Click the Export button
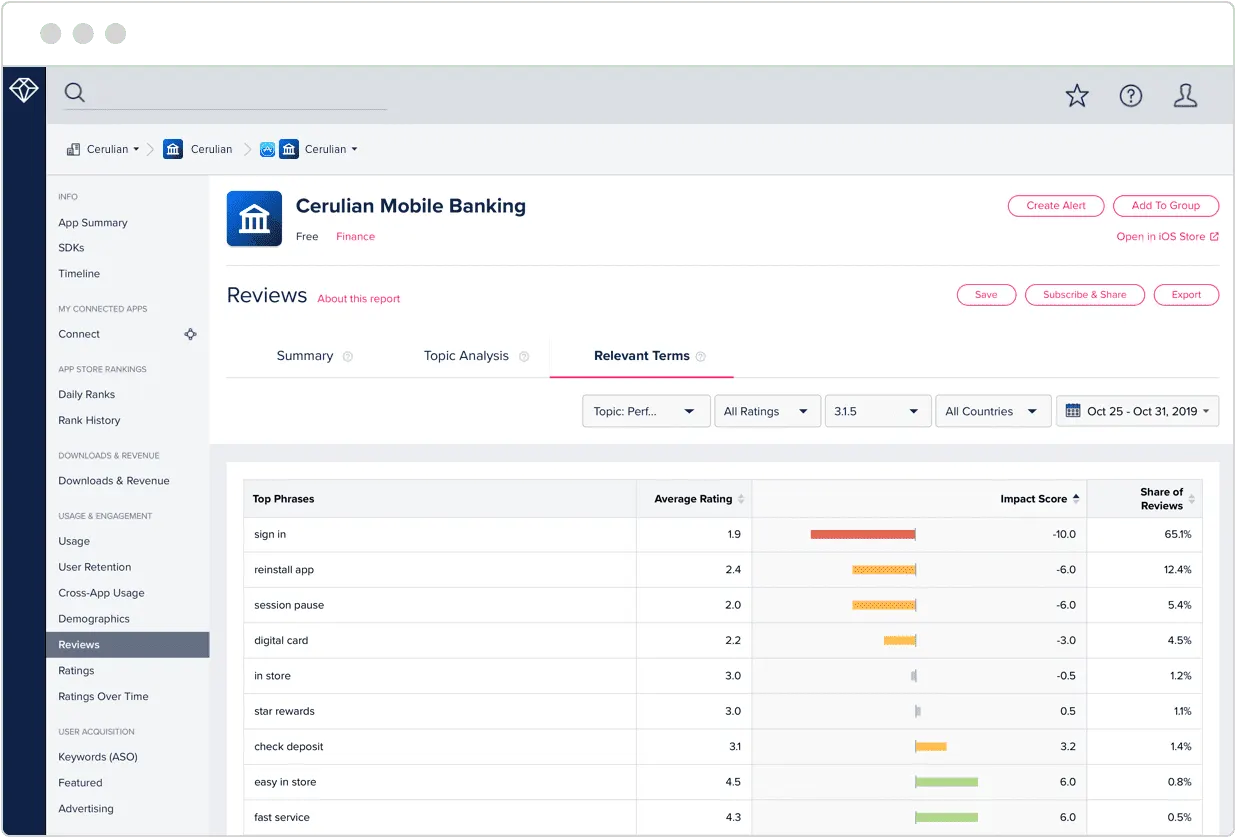Screen dimensions: 1236x838 point(1187,295)
